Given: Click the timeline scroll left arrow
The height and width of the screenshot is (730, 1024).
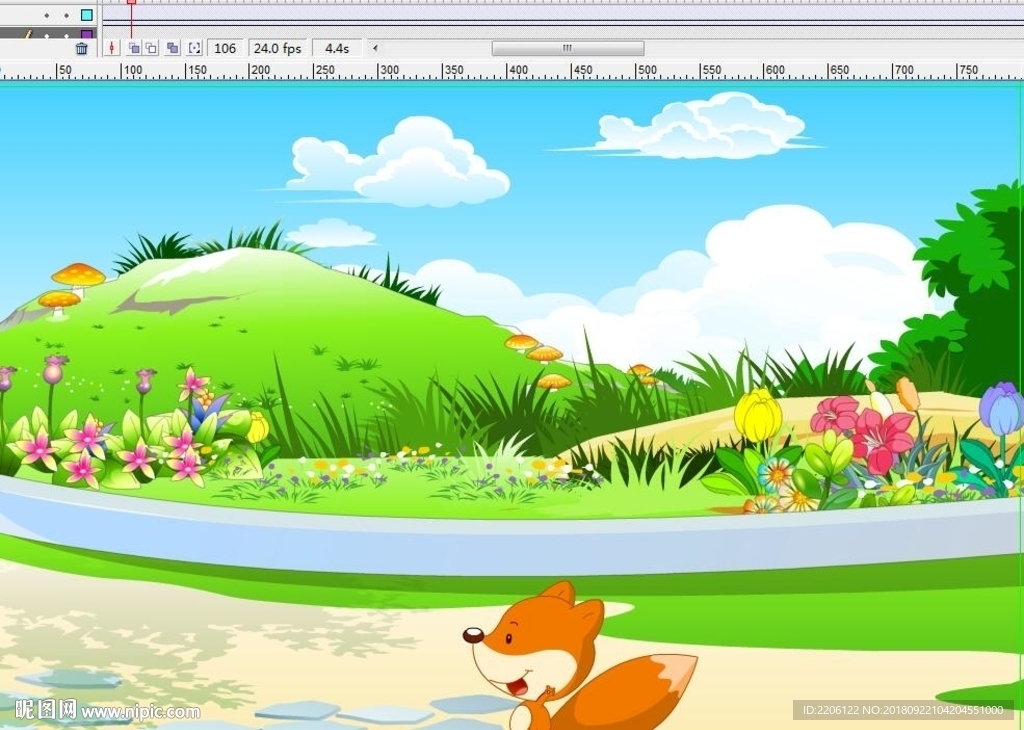Looking at the screenshot, I should pyautogui.click(x=375, y=48).
